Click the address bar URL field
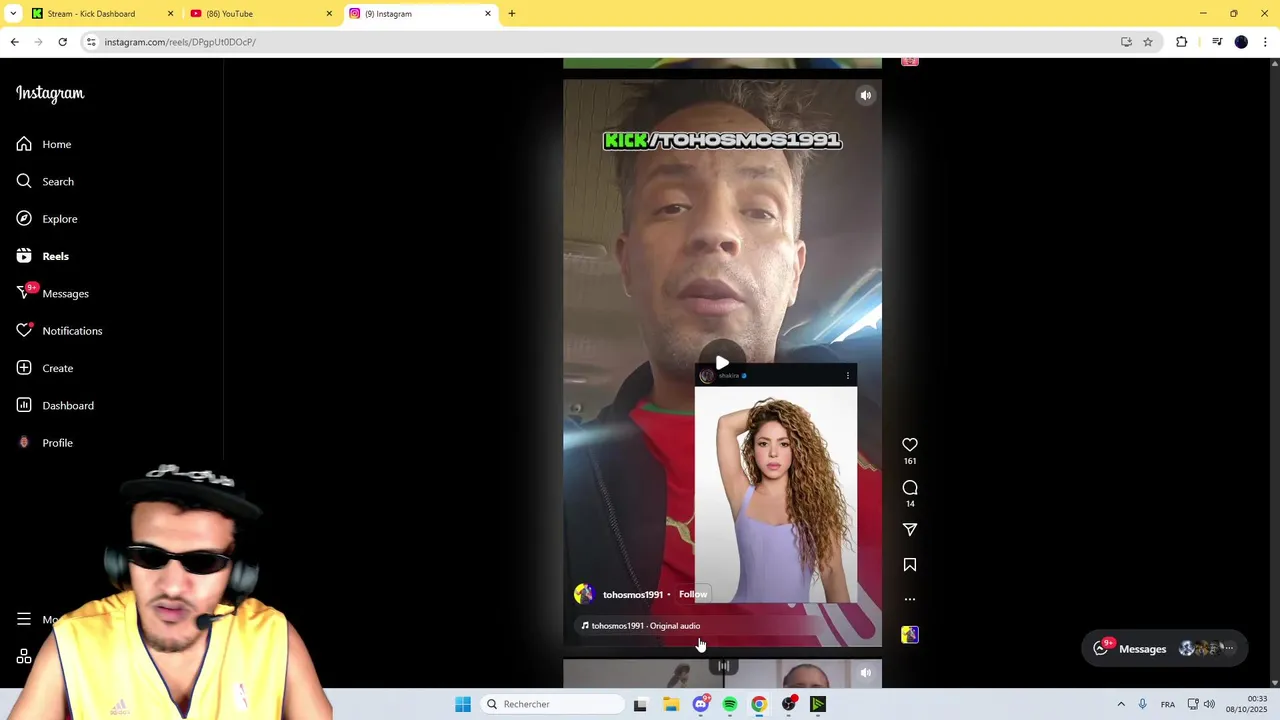 point(600,42)
